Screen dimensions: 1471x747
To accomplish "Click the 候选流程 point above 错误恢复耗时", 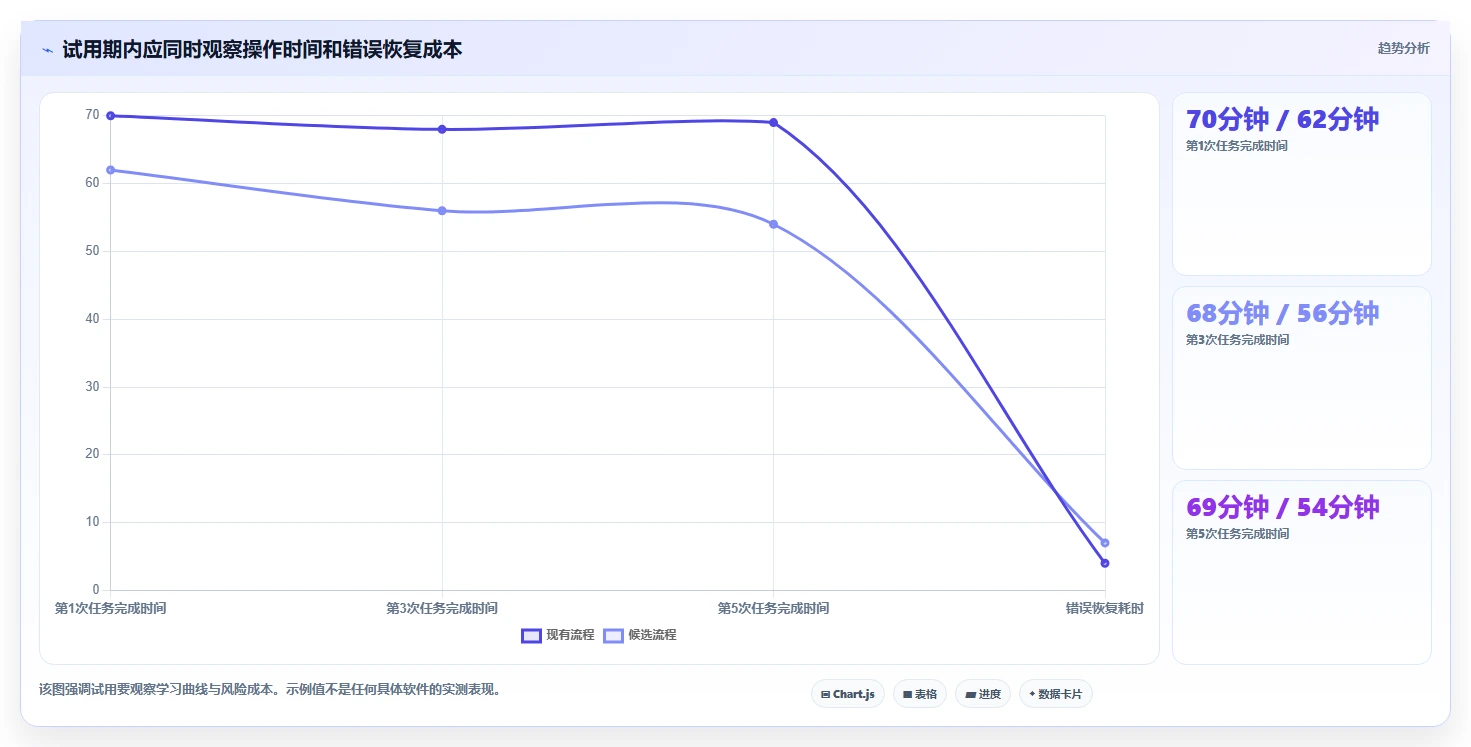I will (x=1105, y=543).
